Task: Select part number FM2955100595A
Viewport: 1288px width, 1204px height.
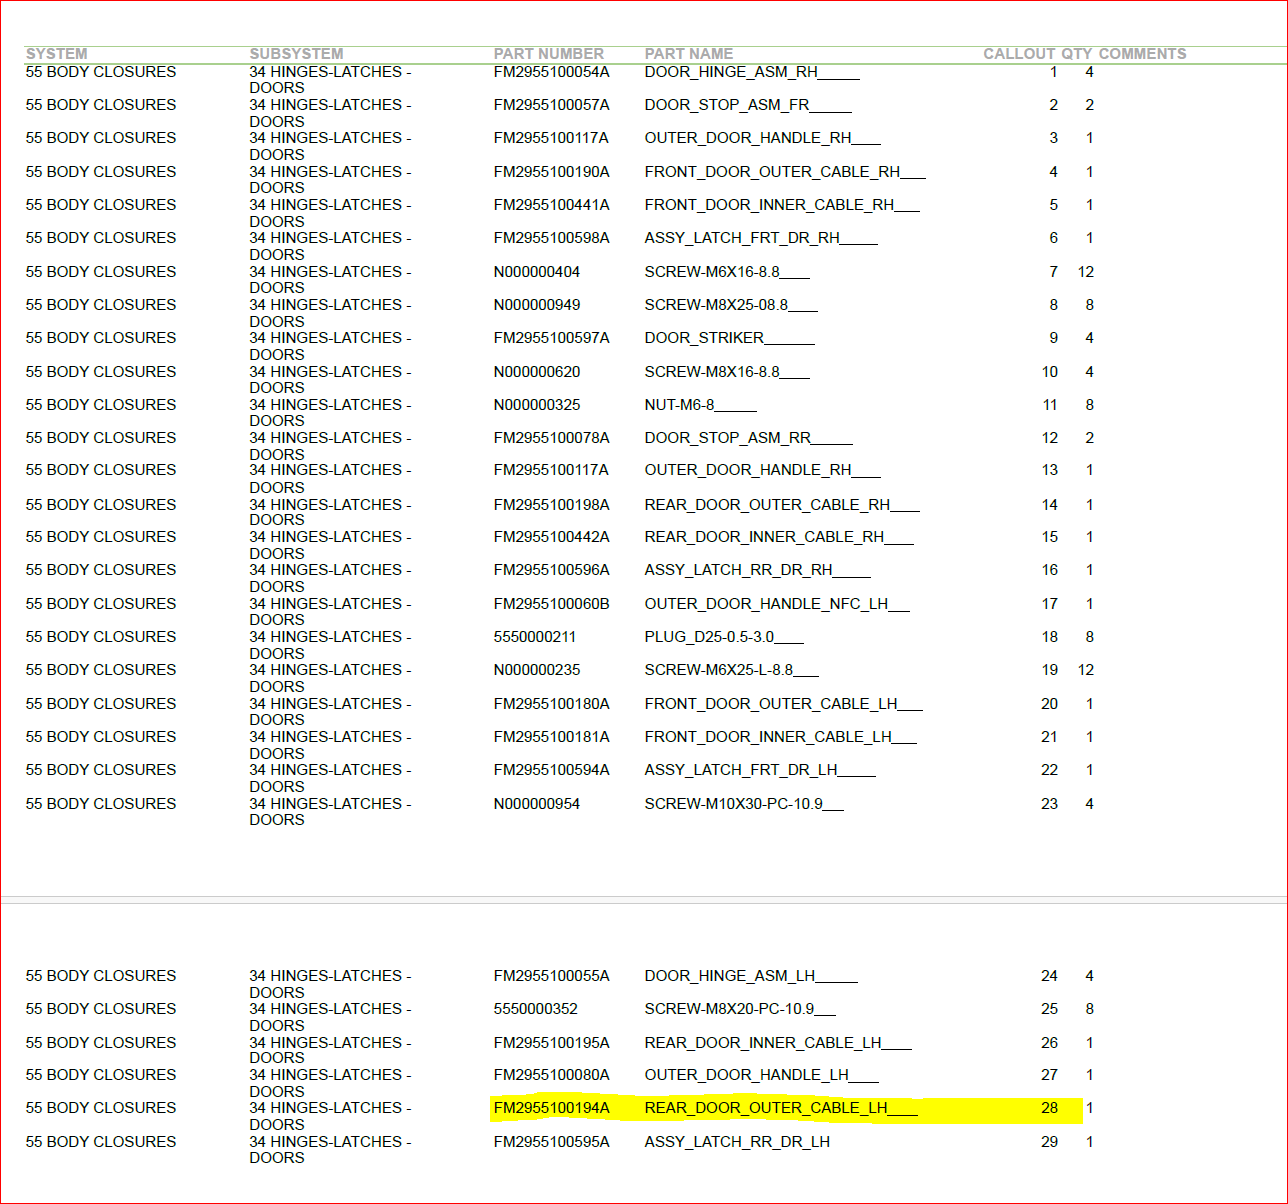Action: click(551, 1142)
